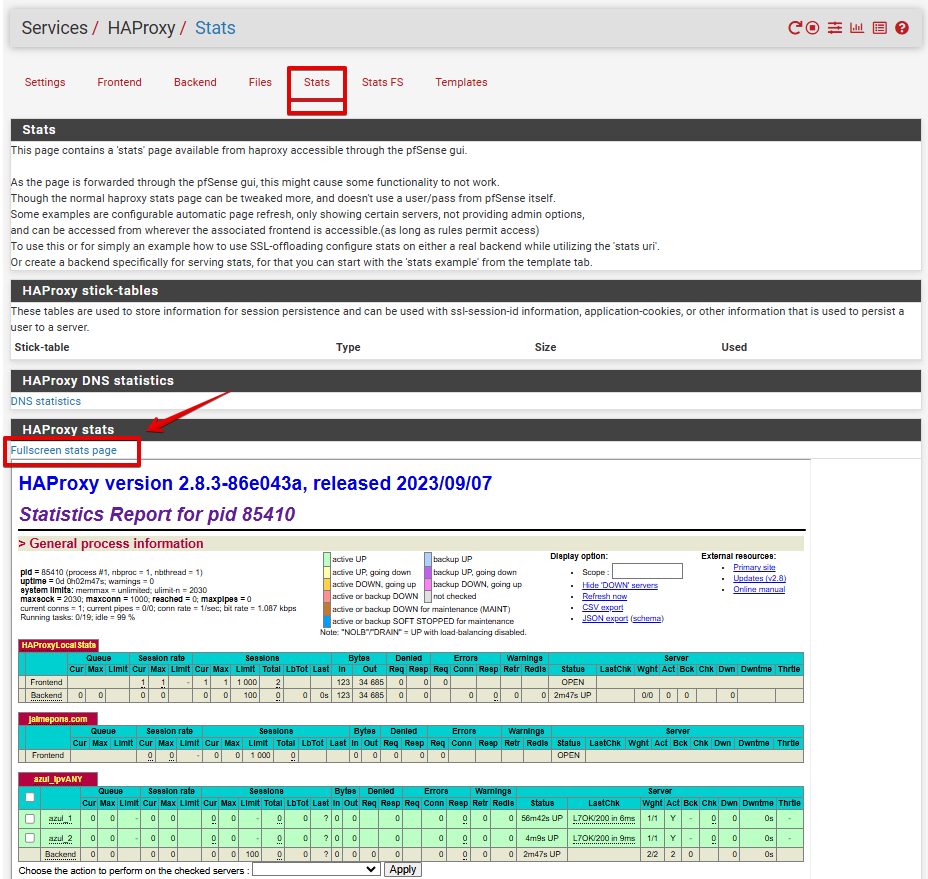Open related settings via the sliders icon
This screenshot has height=879, width=928.
coord(835,28)
